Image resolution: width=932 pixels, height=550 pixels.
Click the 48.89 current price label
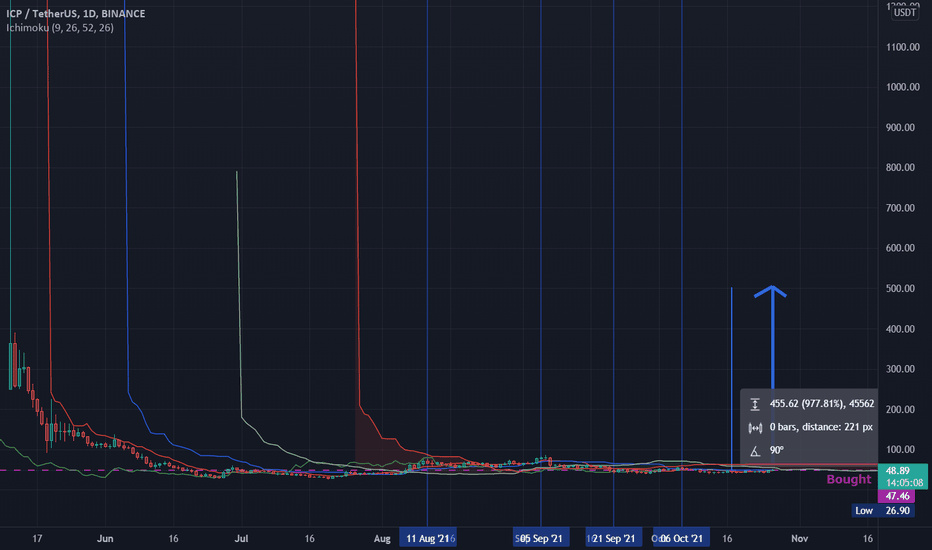[898, 470]
